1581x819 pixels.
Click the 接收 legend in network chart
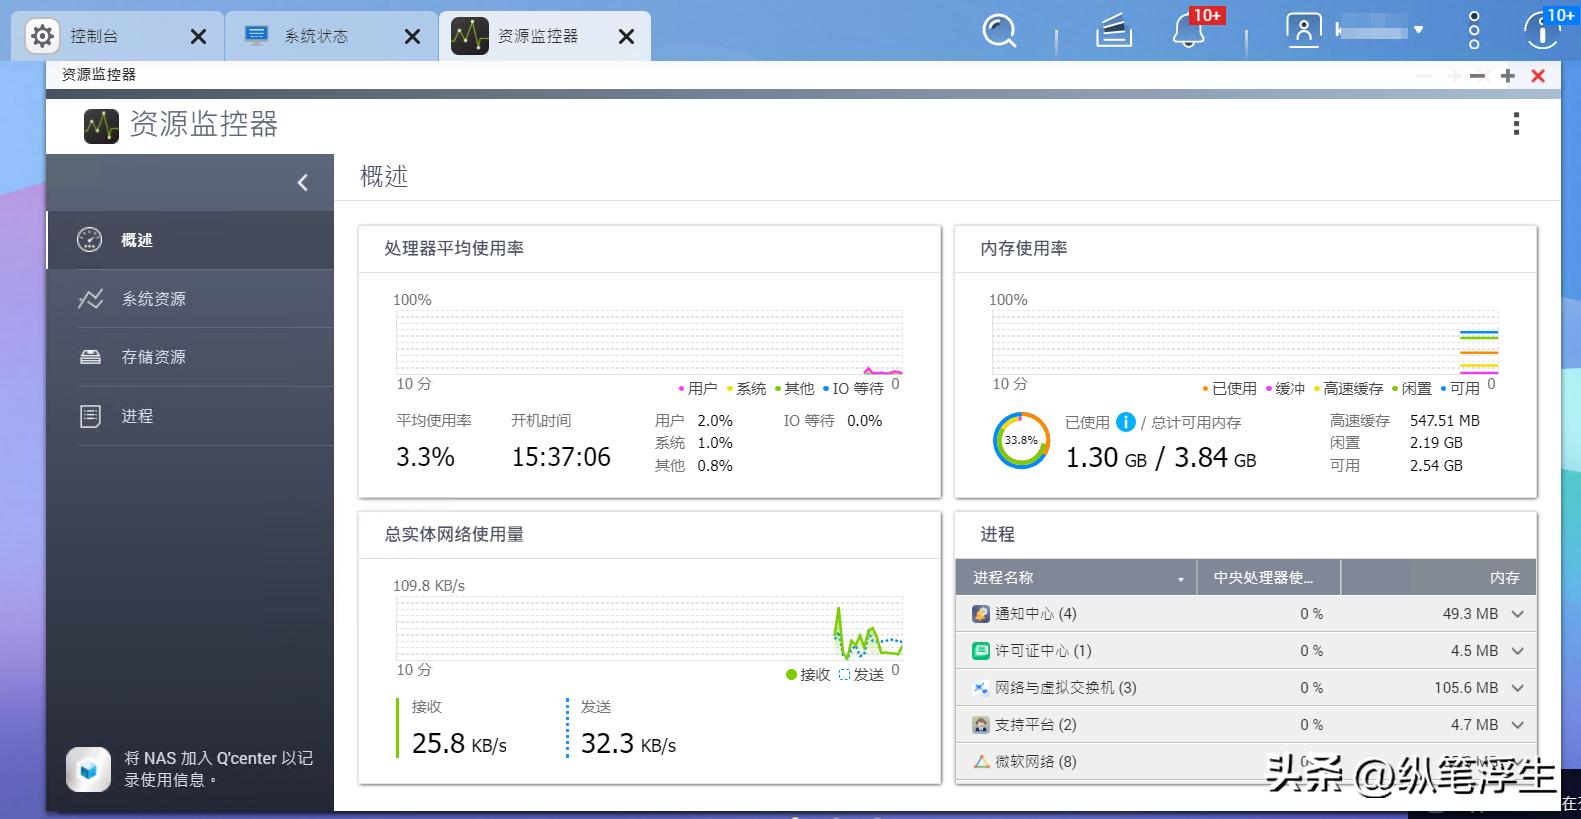(809, 675)
